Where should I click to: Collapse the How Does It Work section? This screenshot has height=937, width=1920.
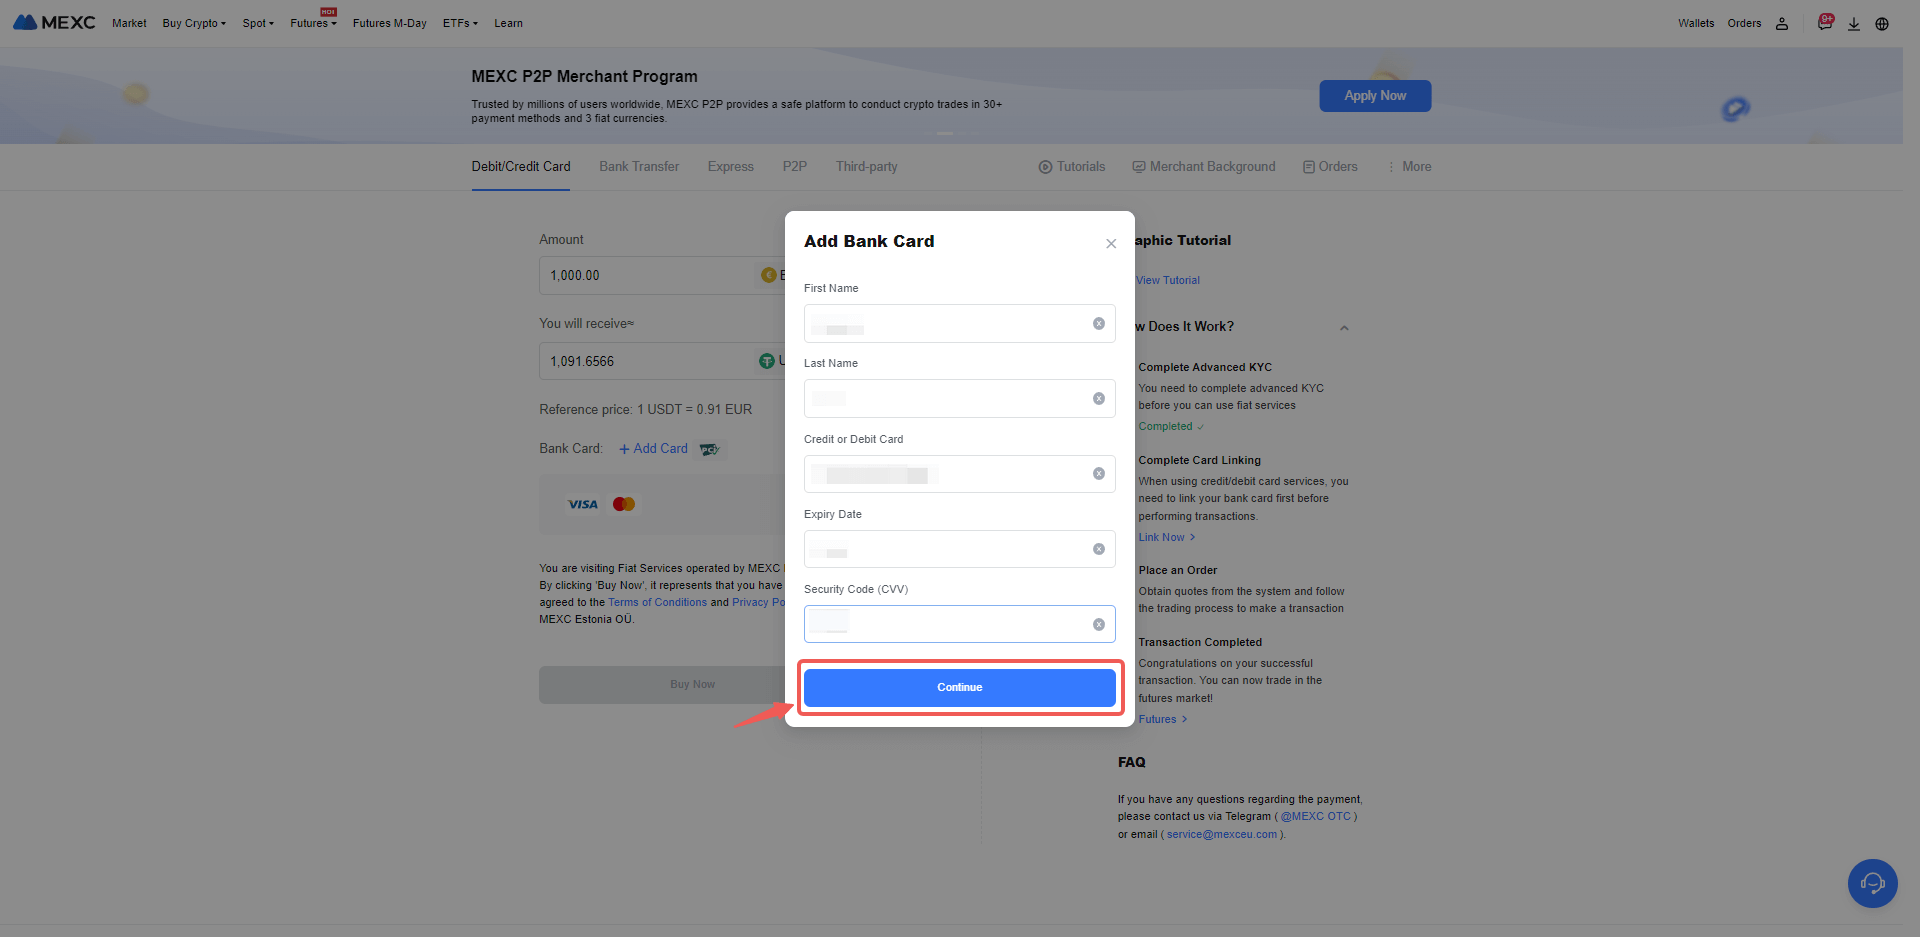pos(1344,328)
